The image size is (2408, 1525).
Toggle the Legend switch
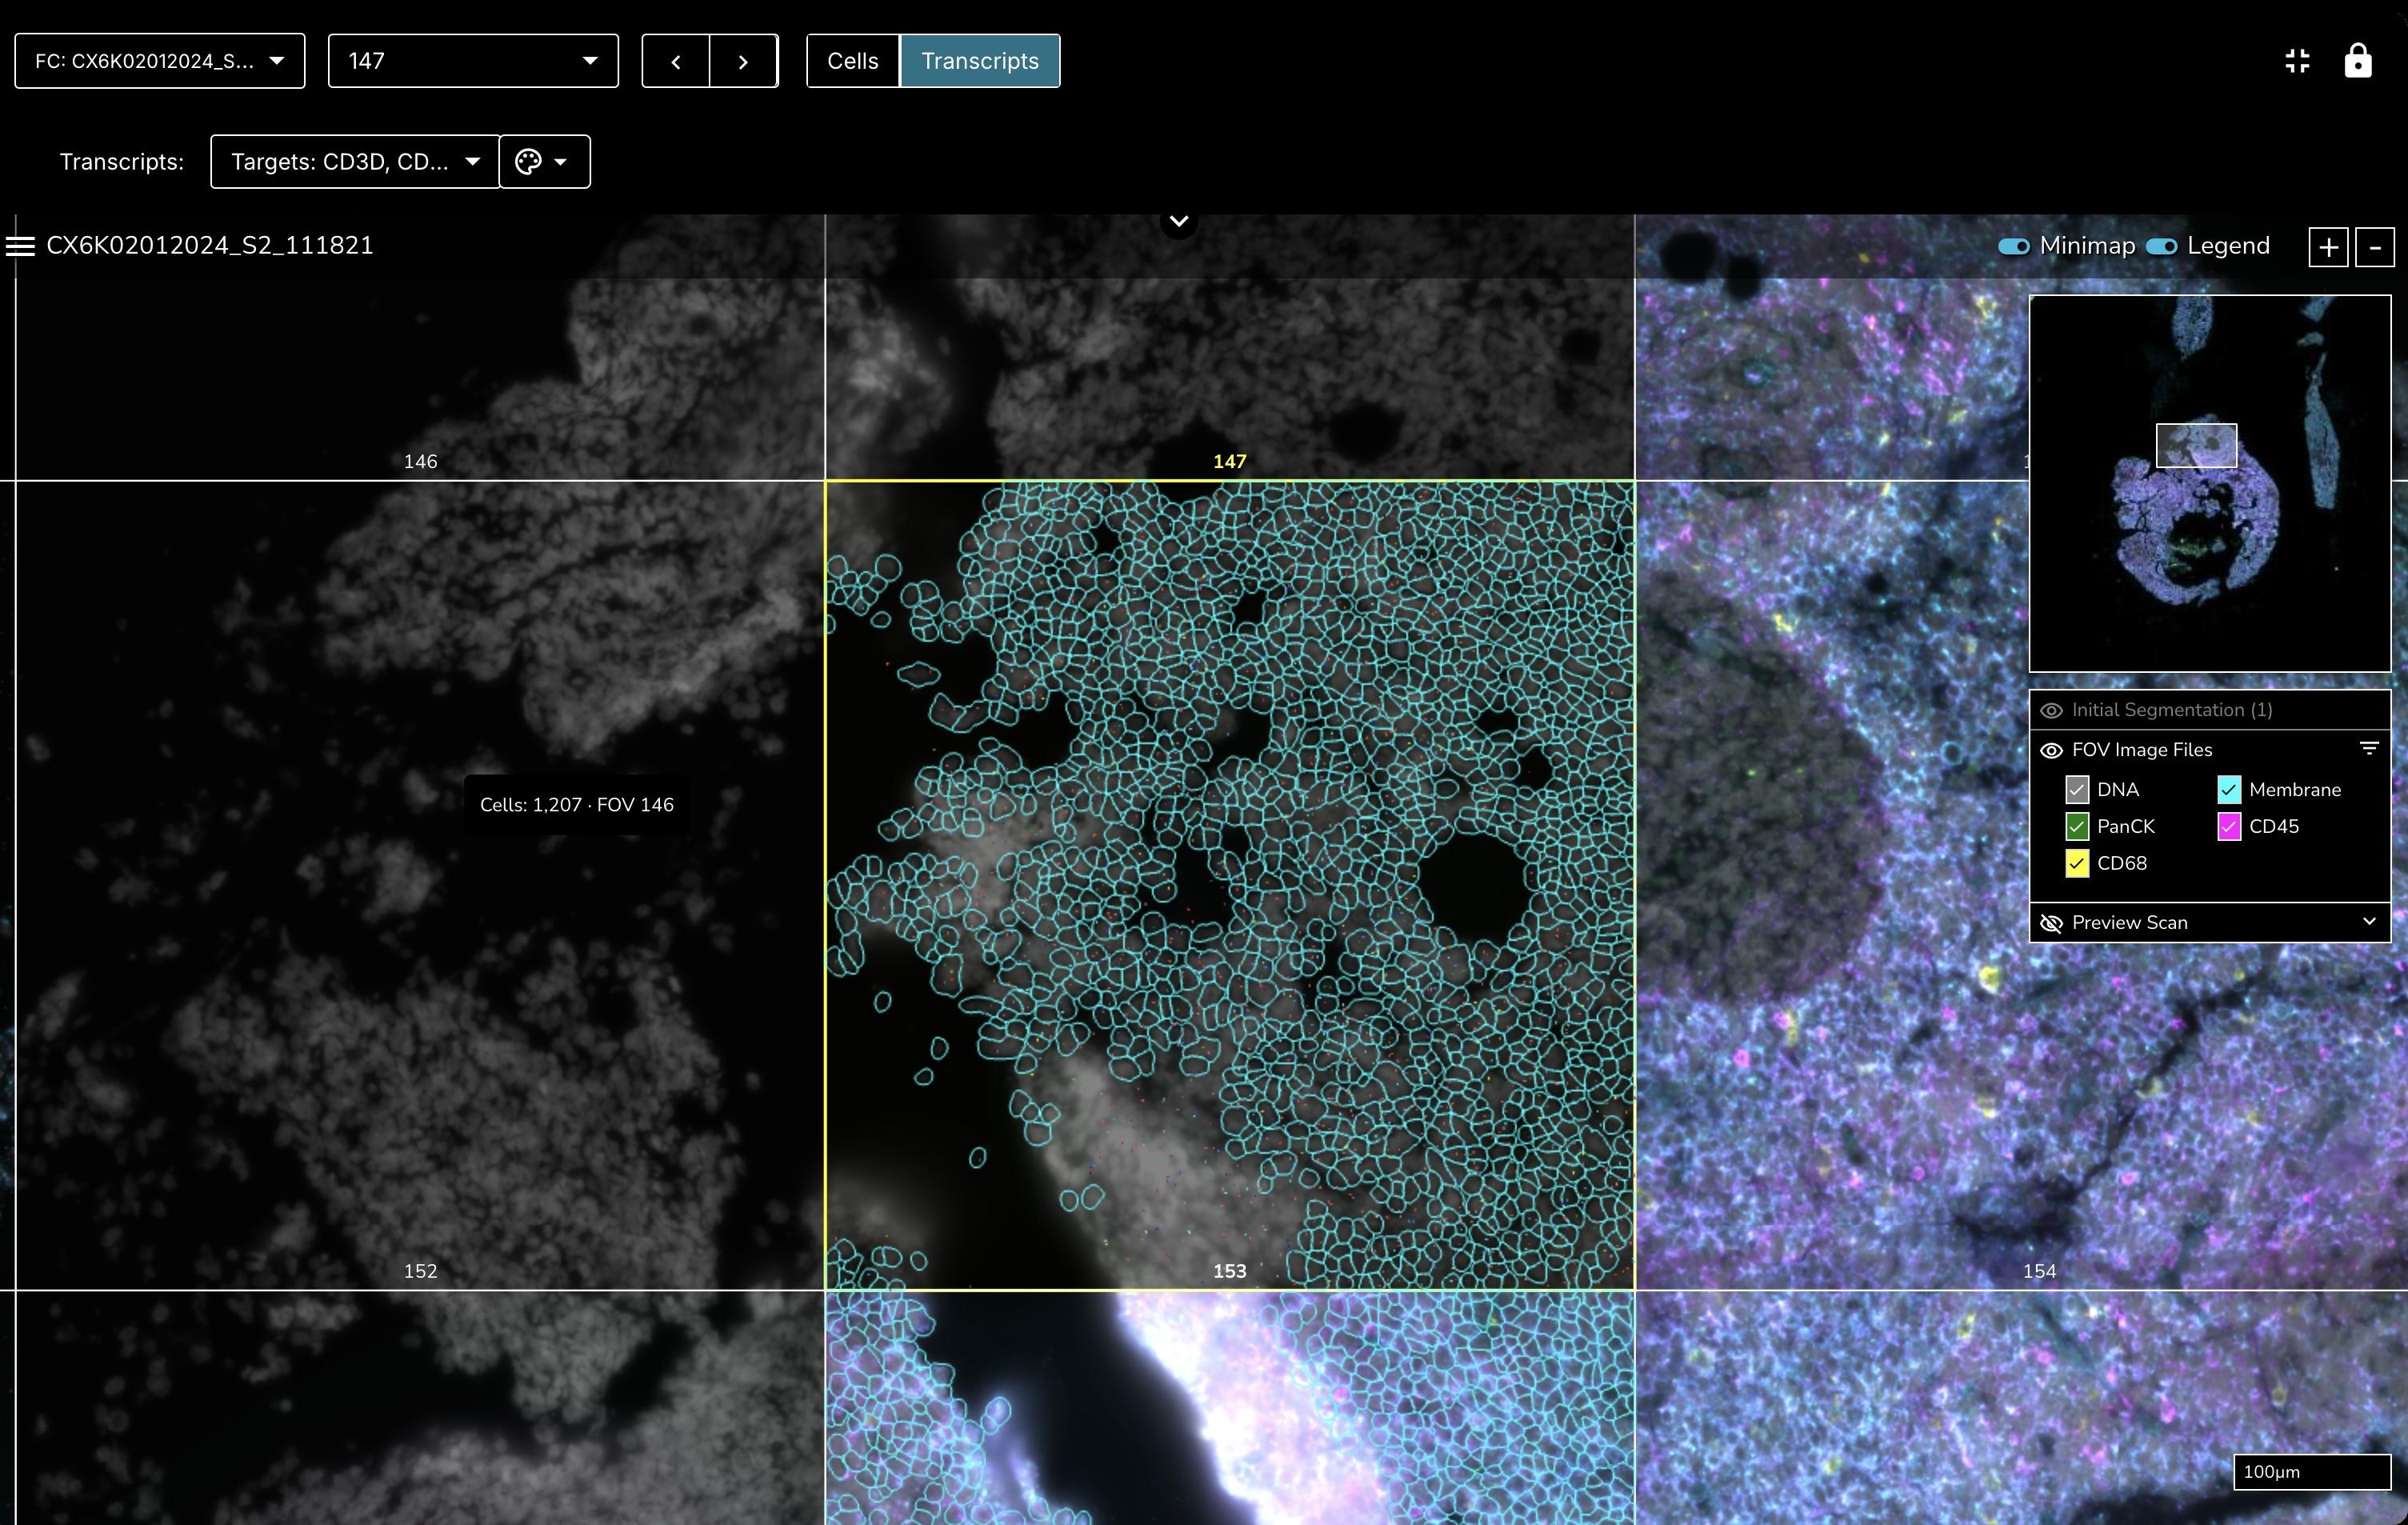pyautogui.click(x=2161, y=246)
